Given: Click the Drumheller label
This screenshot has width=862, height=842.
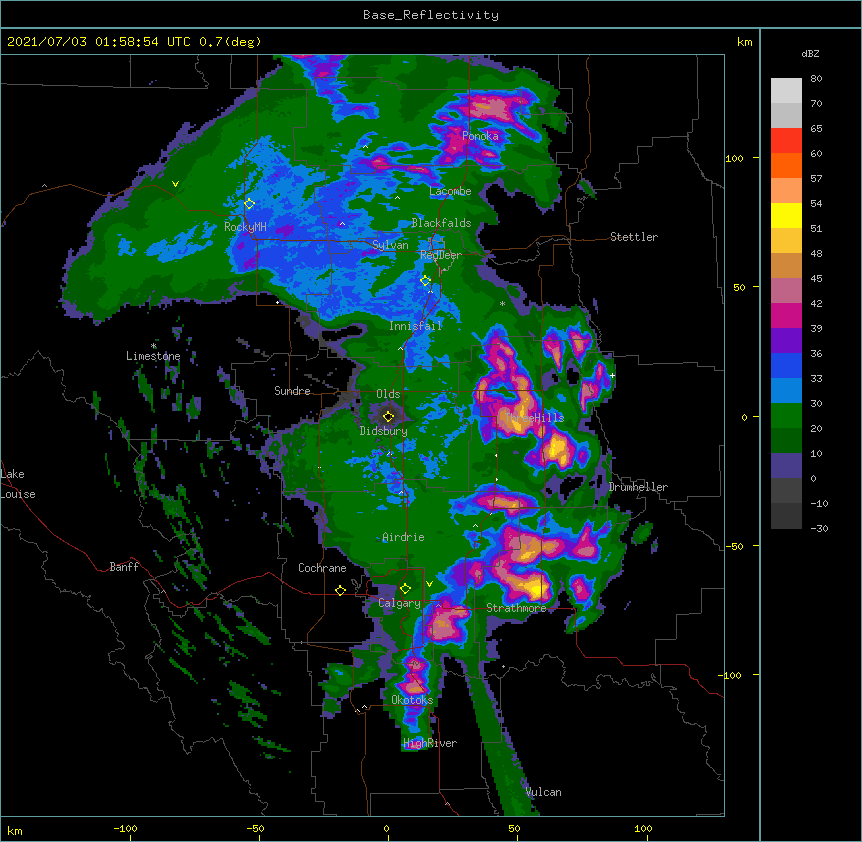Looking at the screenshot, I should pyautogui.click(x=638, y=487).
